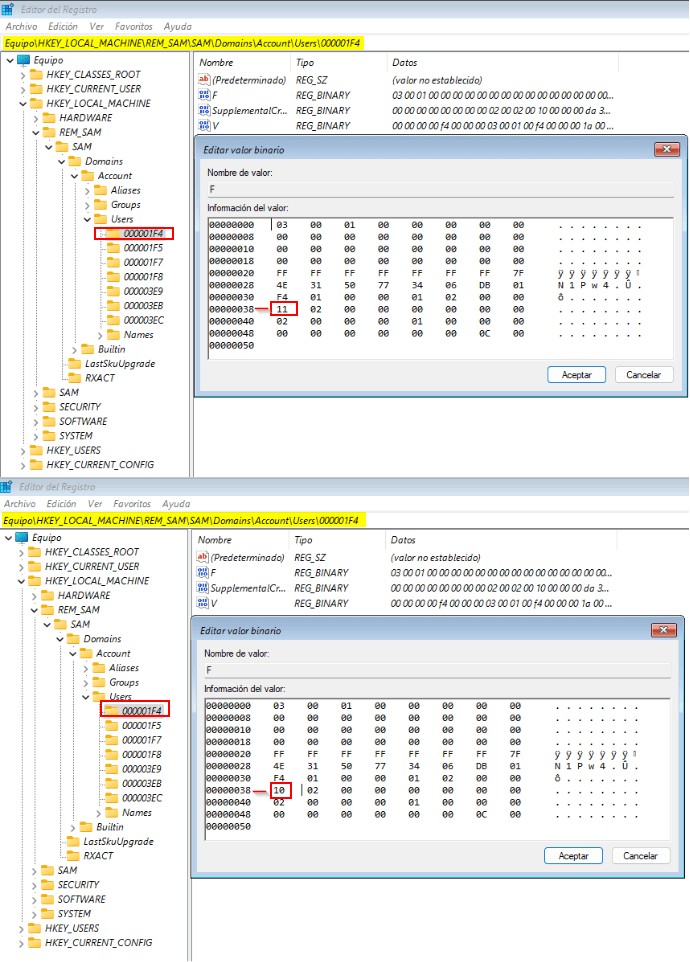Open the Edición menu in lower window
690x962 pixels.
point(61,504)
